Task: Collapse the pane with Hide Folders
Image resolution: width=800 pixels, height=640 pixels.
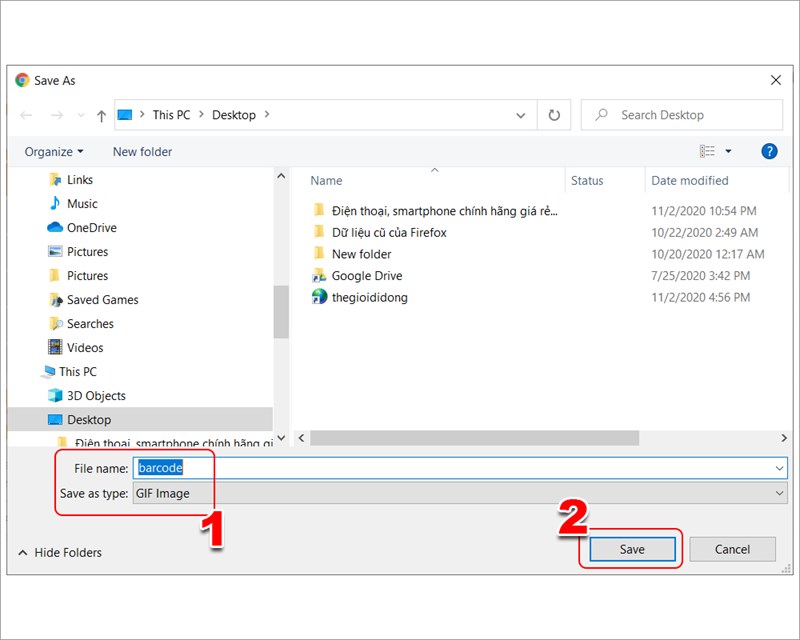Action: tap(60, 552)
